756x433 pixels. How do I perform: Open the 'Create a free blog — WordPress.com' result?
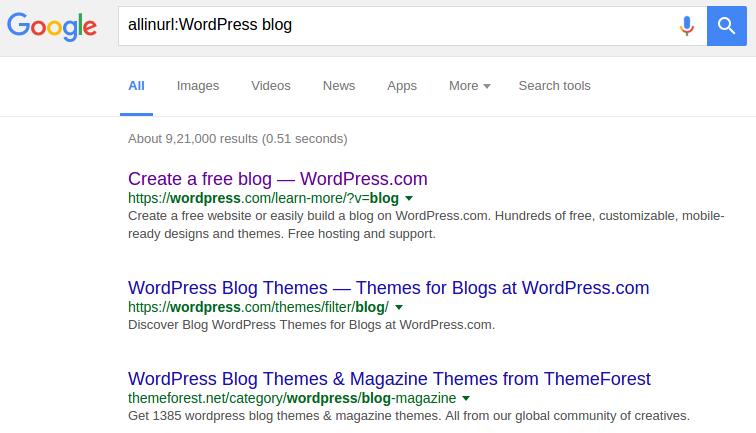277,179
